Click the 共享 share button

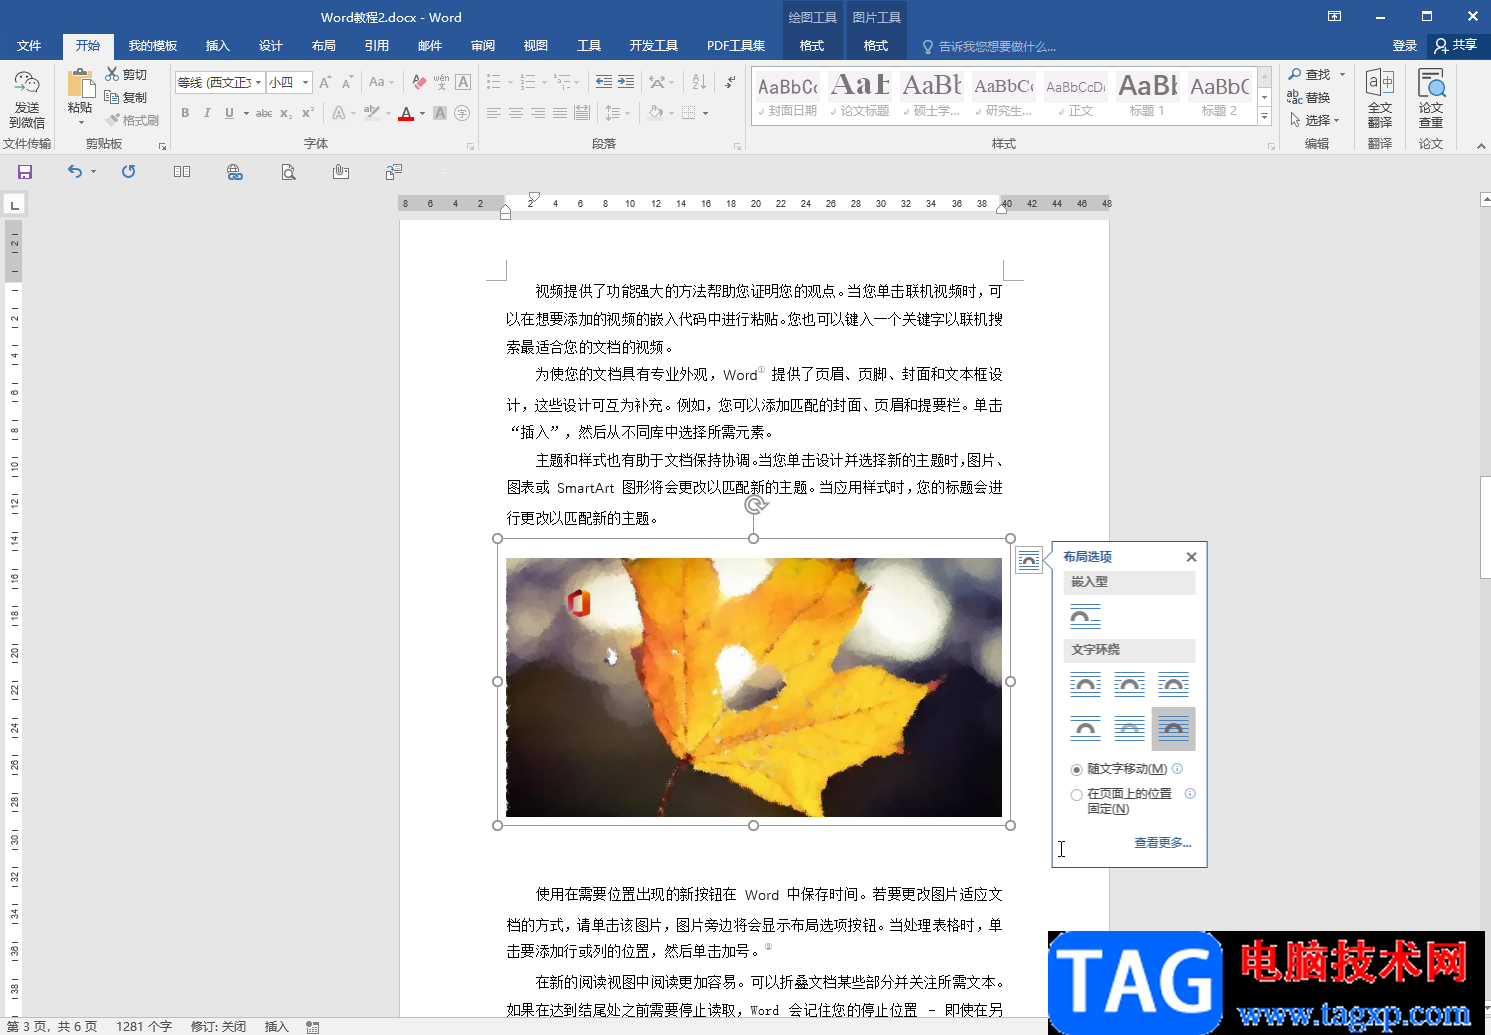(1456, 46)
